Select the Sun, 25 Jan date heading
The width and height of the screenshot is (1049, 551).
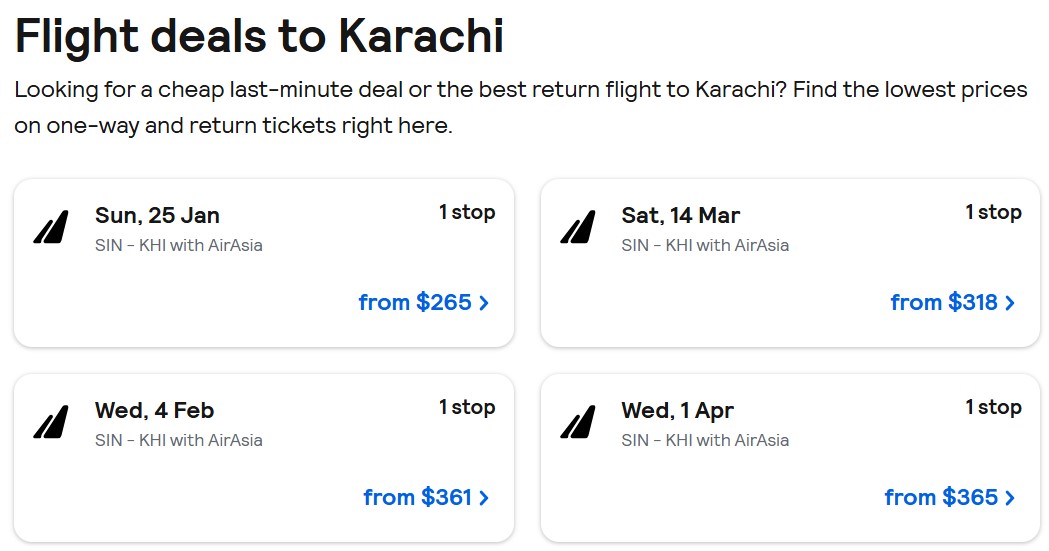157,215
